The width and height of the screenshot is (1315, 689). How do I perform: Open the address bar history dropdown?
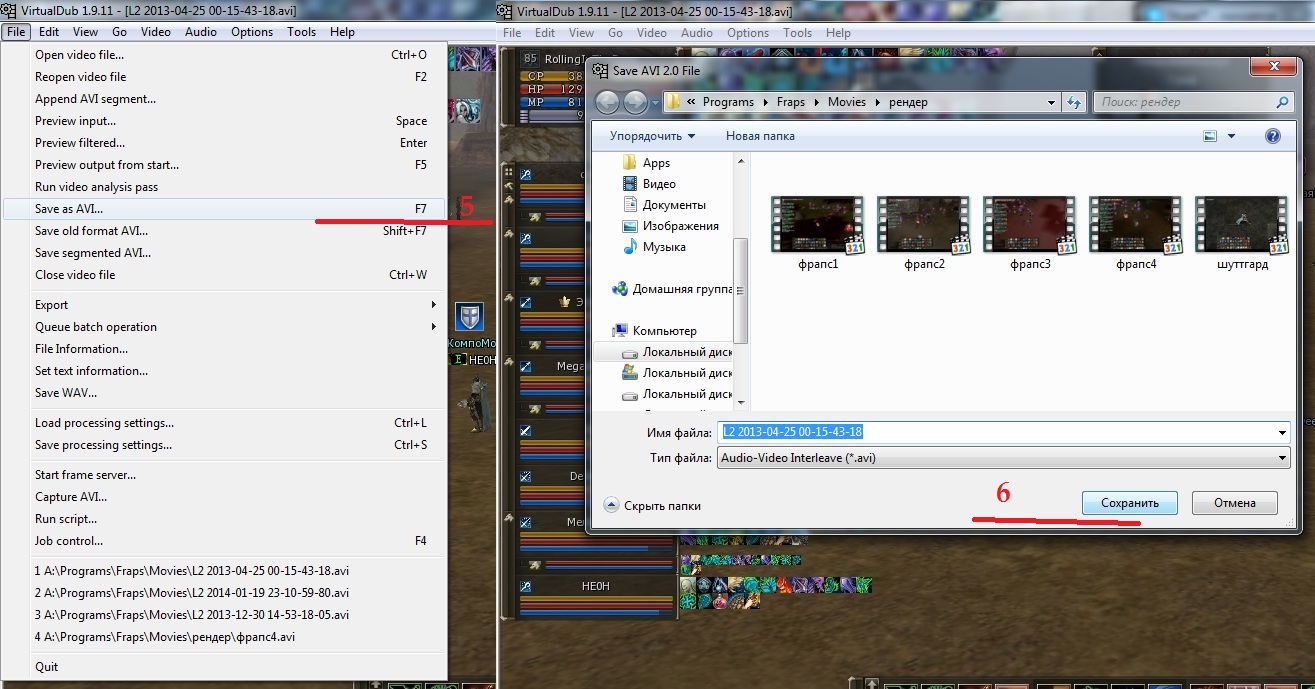pyautogui.click(x=1051, y=102)
